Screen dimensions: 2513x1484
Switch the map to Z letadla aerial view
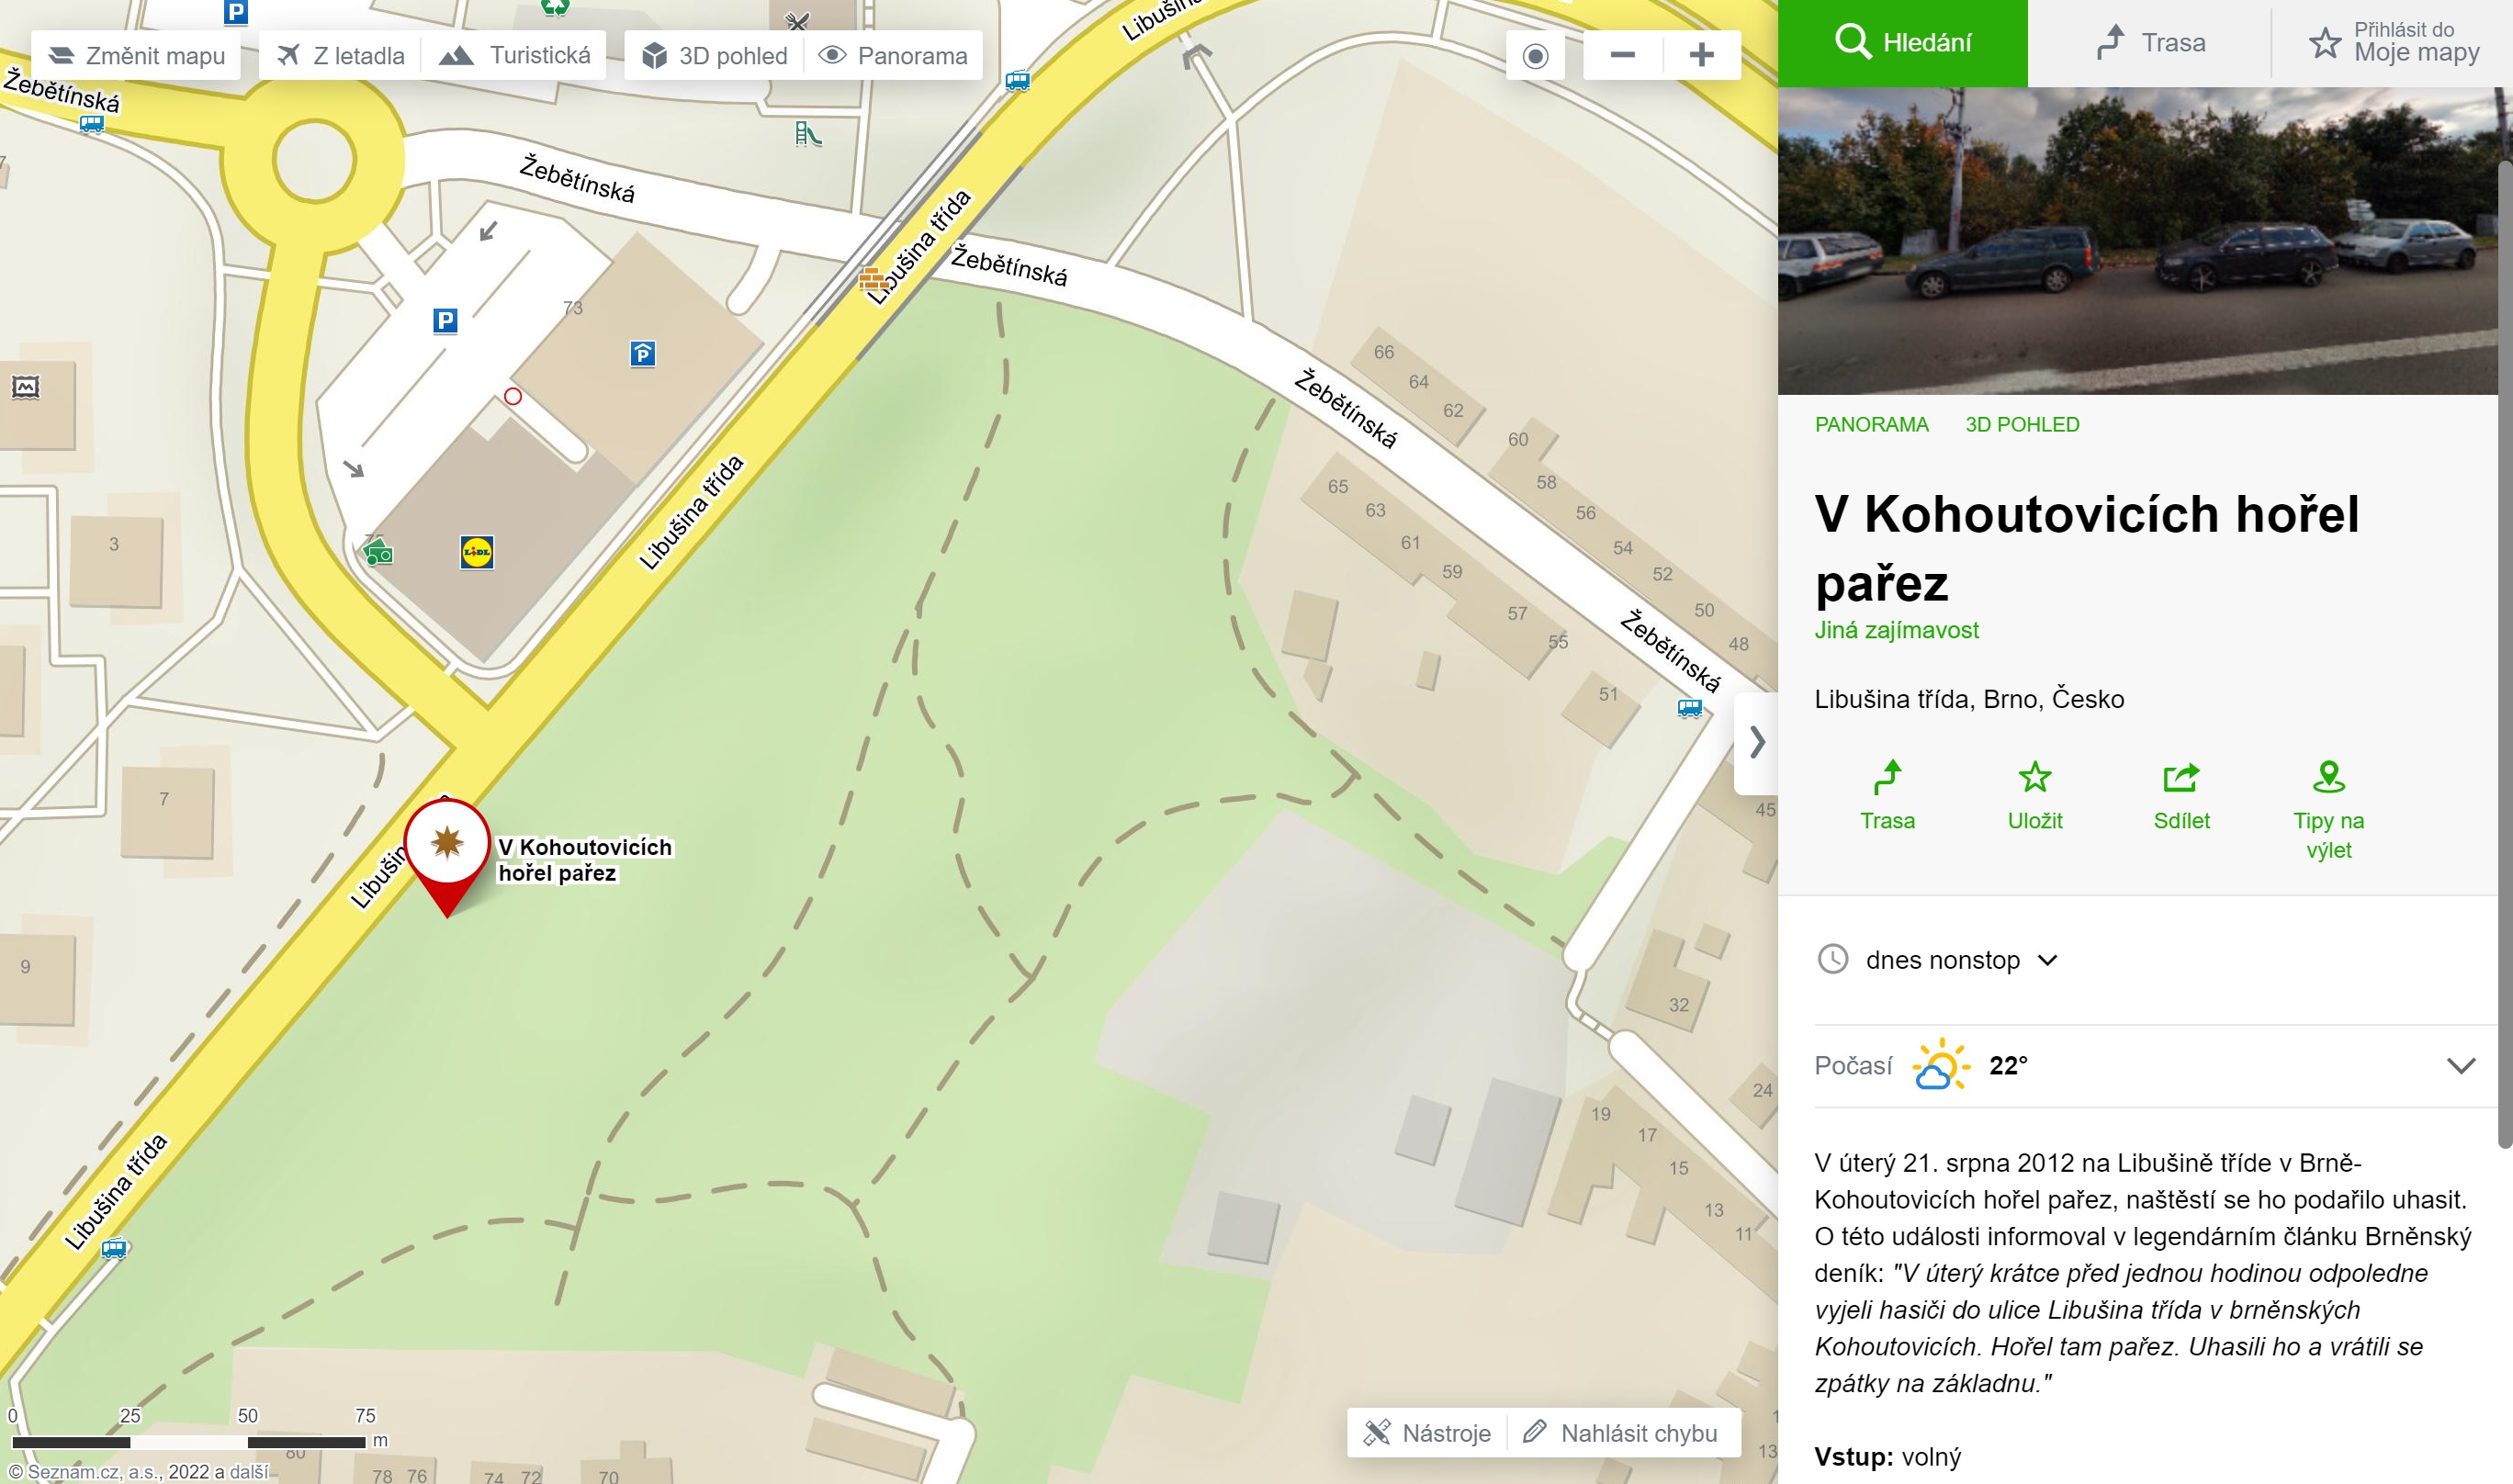pos(341,55)
